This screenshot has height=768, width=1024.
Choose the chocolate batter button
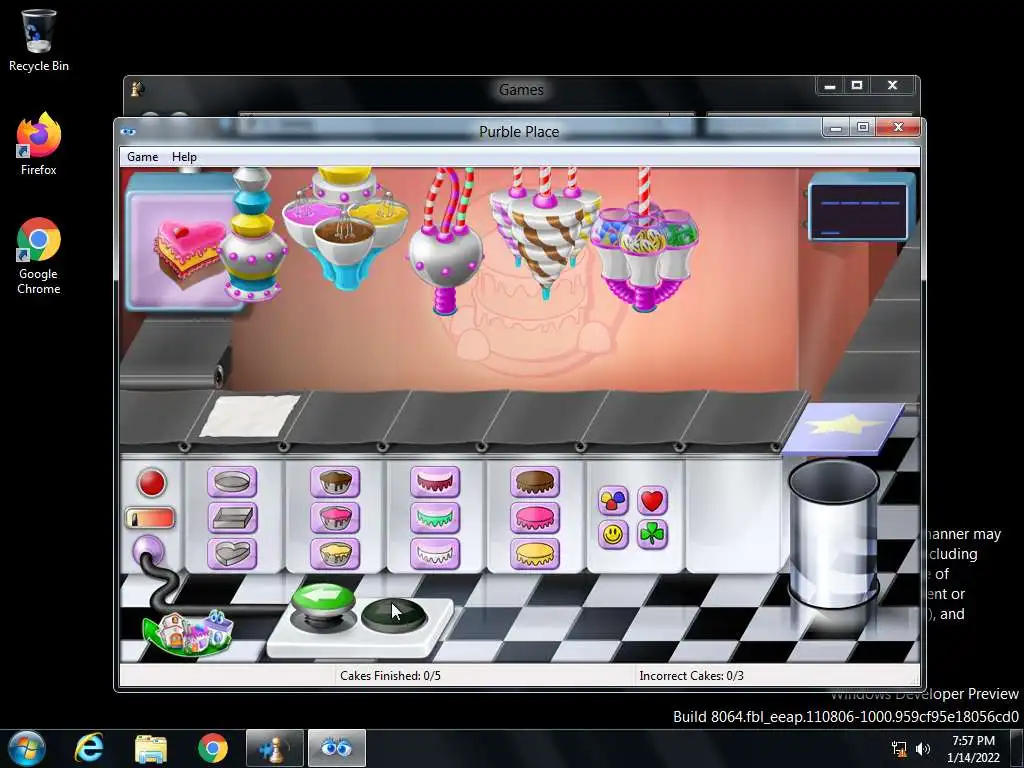point(335,482)
